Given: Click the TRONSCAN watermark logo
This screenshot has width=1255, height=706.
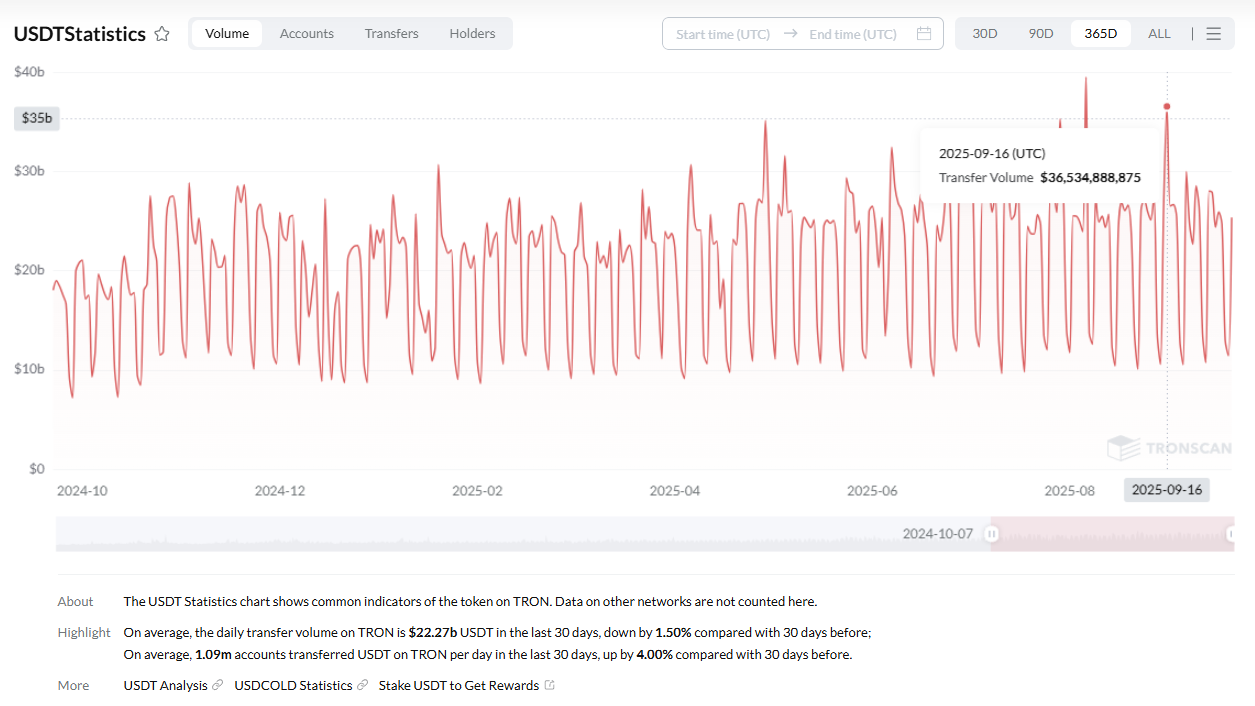Looking at the screenshot, I should coord(1169,448).
